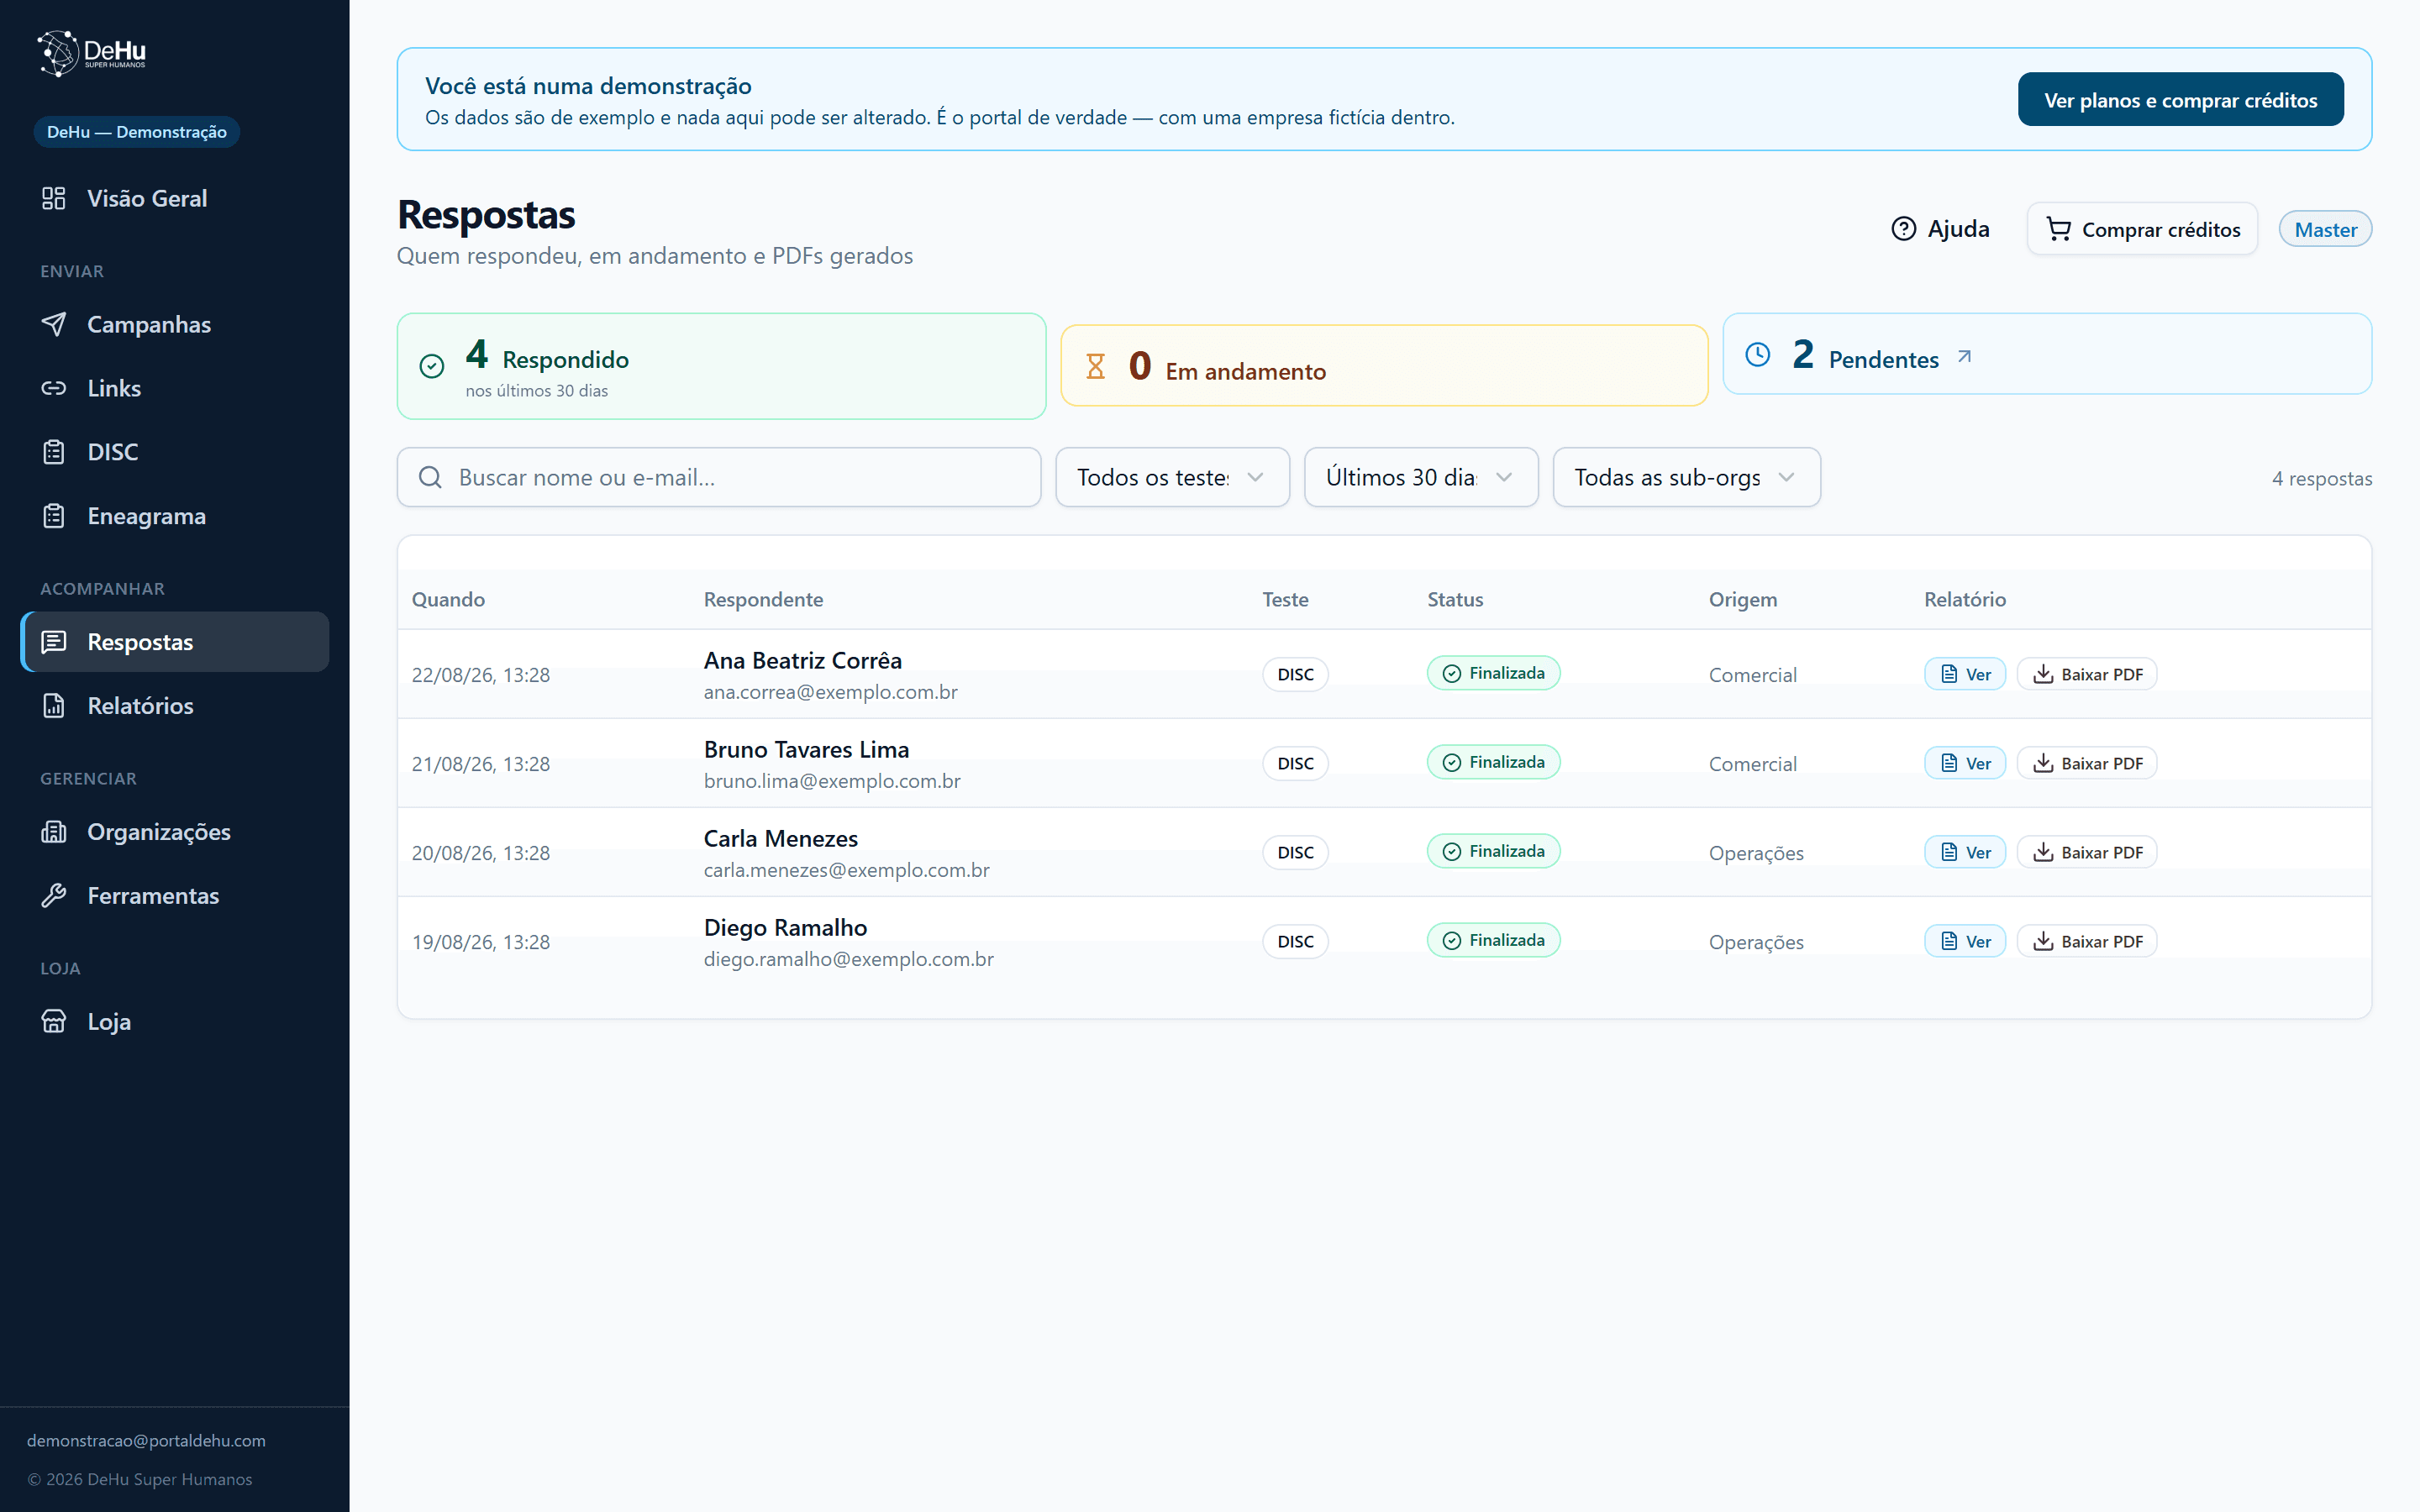Click the DISC tag in Bruno's row
Viewport: 2420px width, 1512px height.
pyautogui.click(x=1295, y=763)
